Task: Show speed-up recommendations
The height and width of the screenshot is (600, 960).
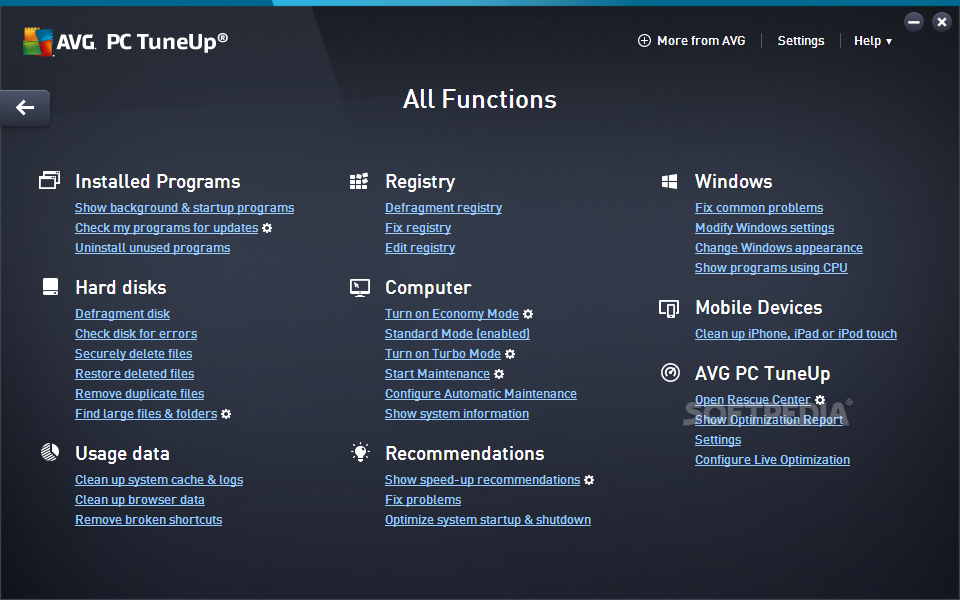Action: tap(482, 480)
